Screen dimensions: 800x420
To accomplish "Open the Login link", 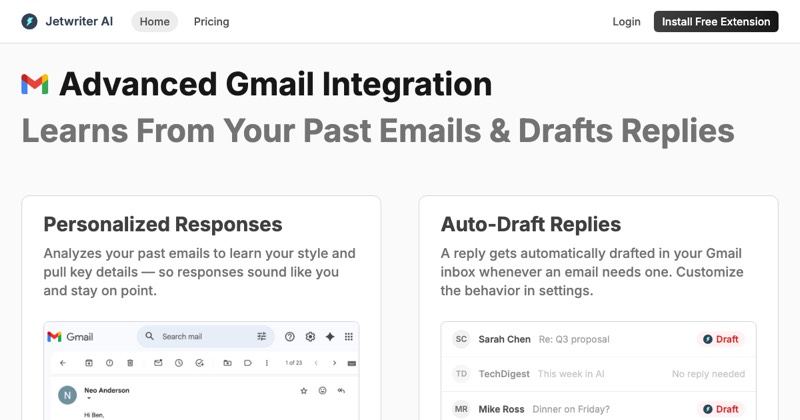I will [x=626, y=21].
